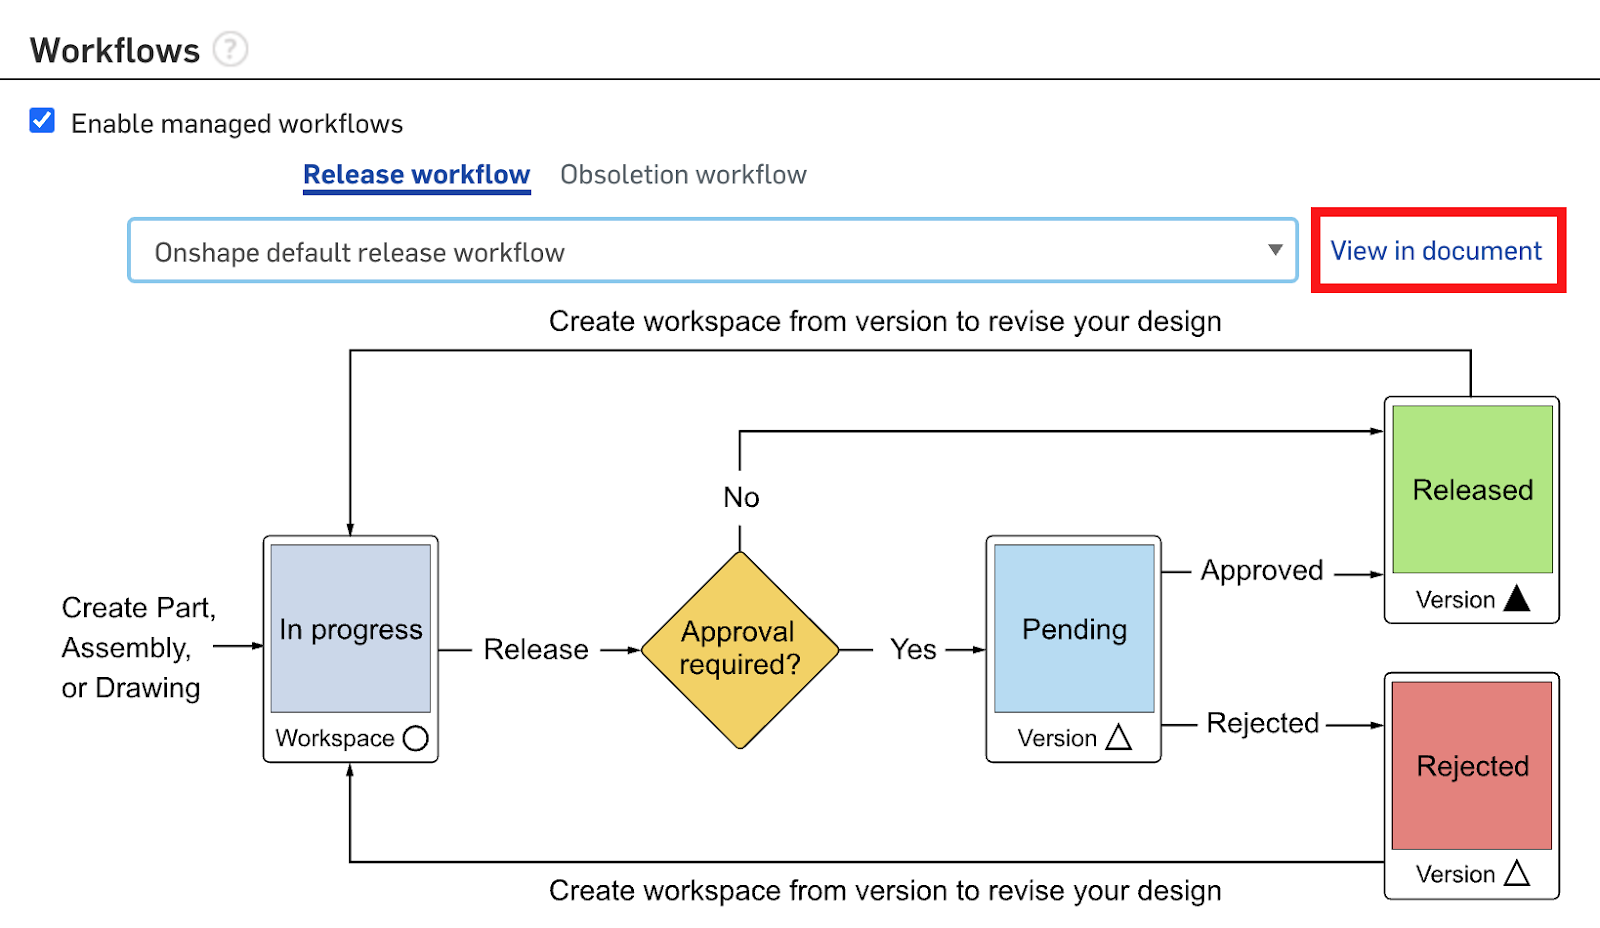1600x928 pixels.
Task: Click the help icon beside Workflows heading
Action: click(x=231, y=49)
